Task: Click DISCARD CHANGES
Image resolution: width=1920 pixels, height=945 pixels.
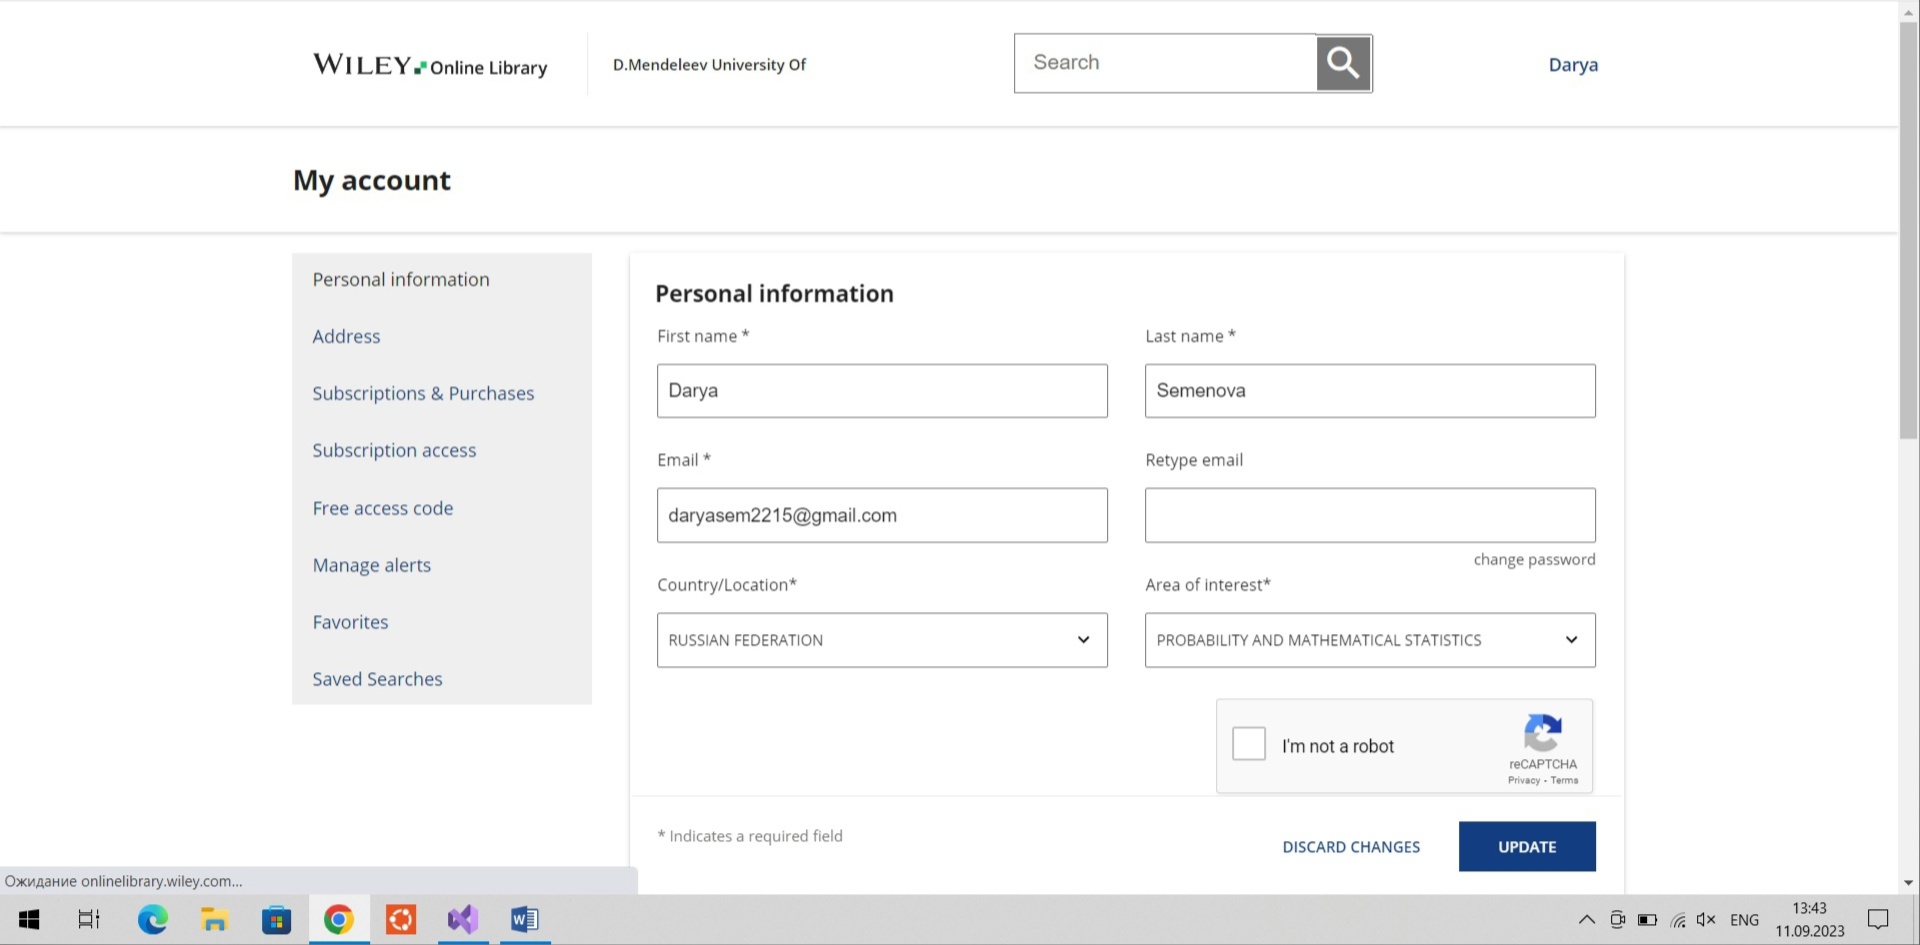Action: point(1351,847)
